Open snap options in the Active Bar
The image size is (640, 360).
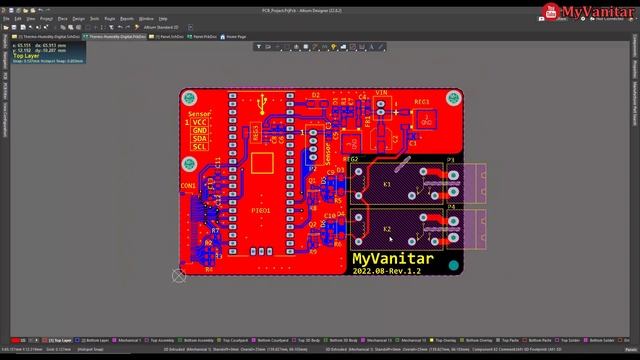268,47
